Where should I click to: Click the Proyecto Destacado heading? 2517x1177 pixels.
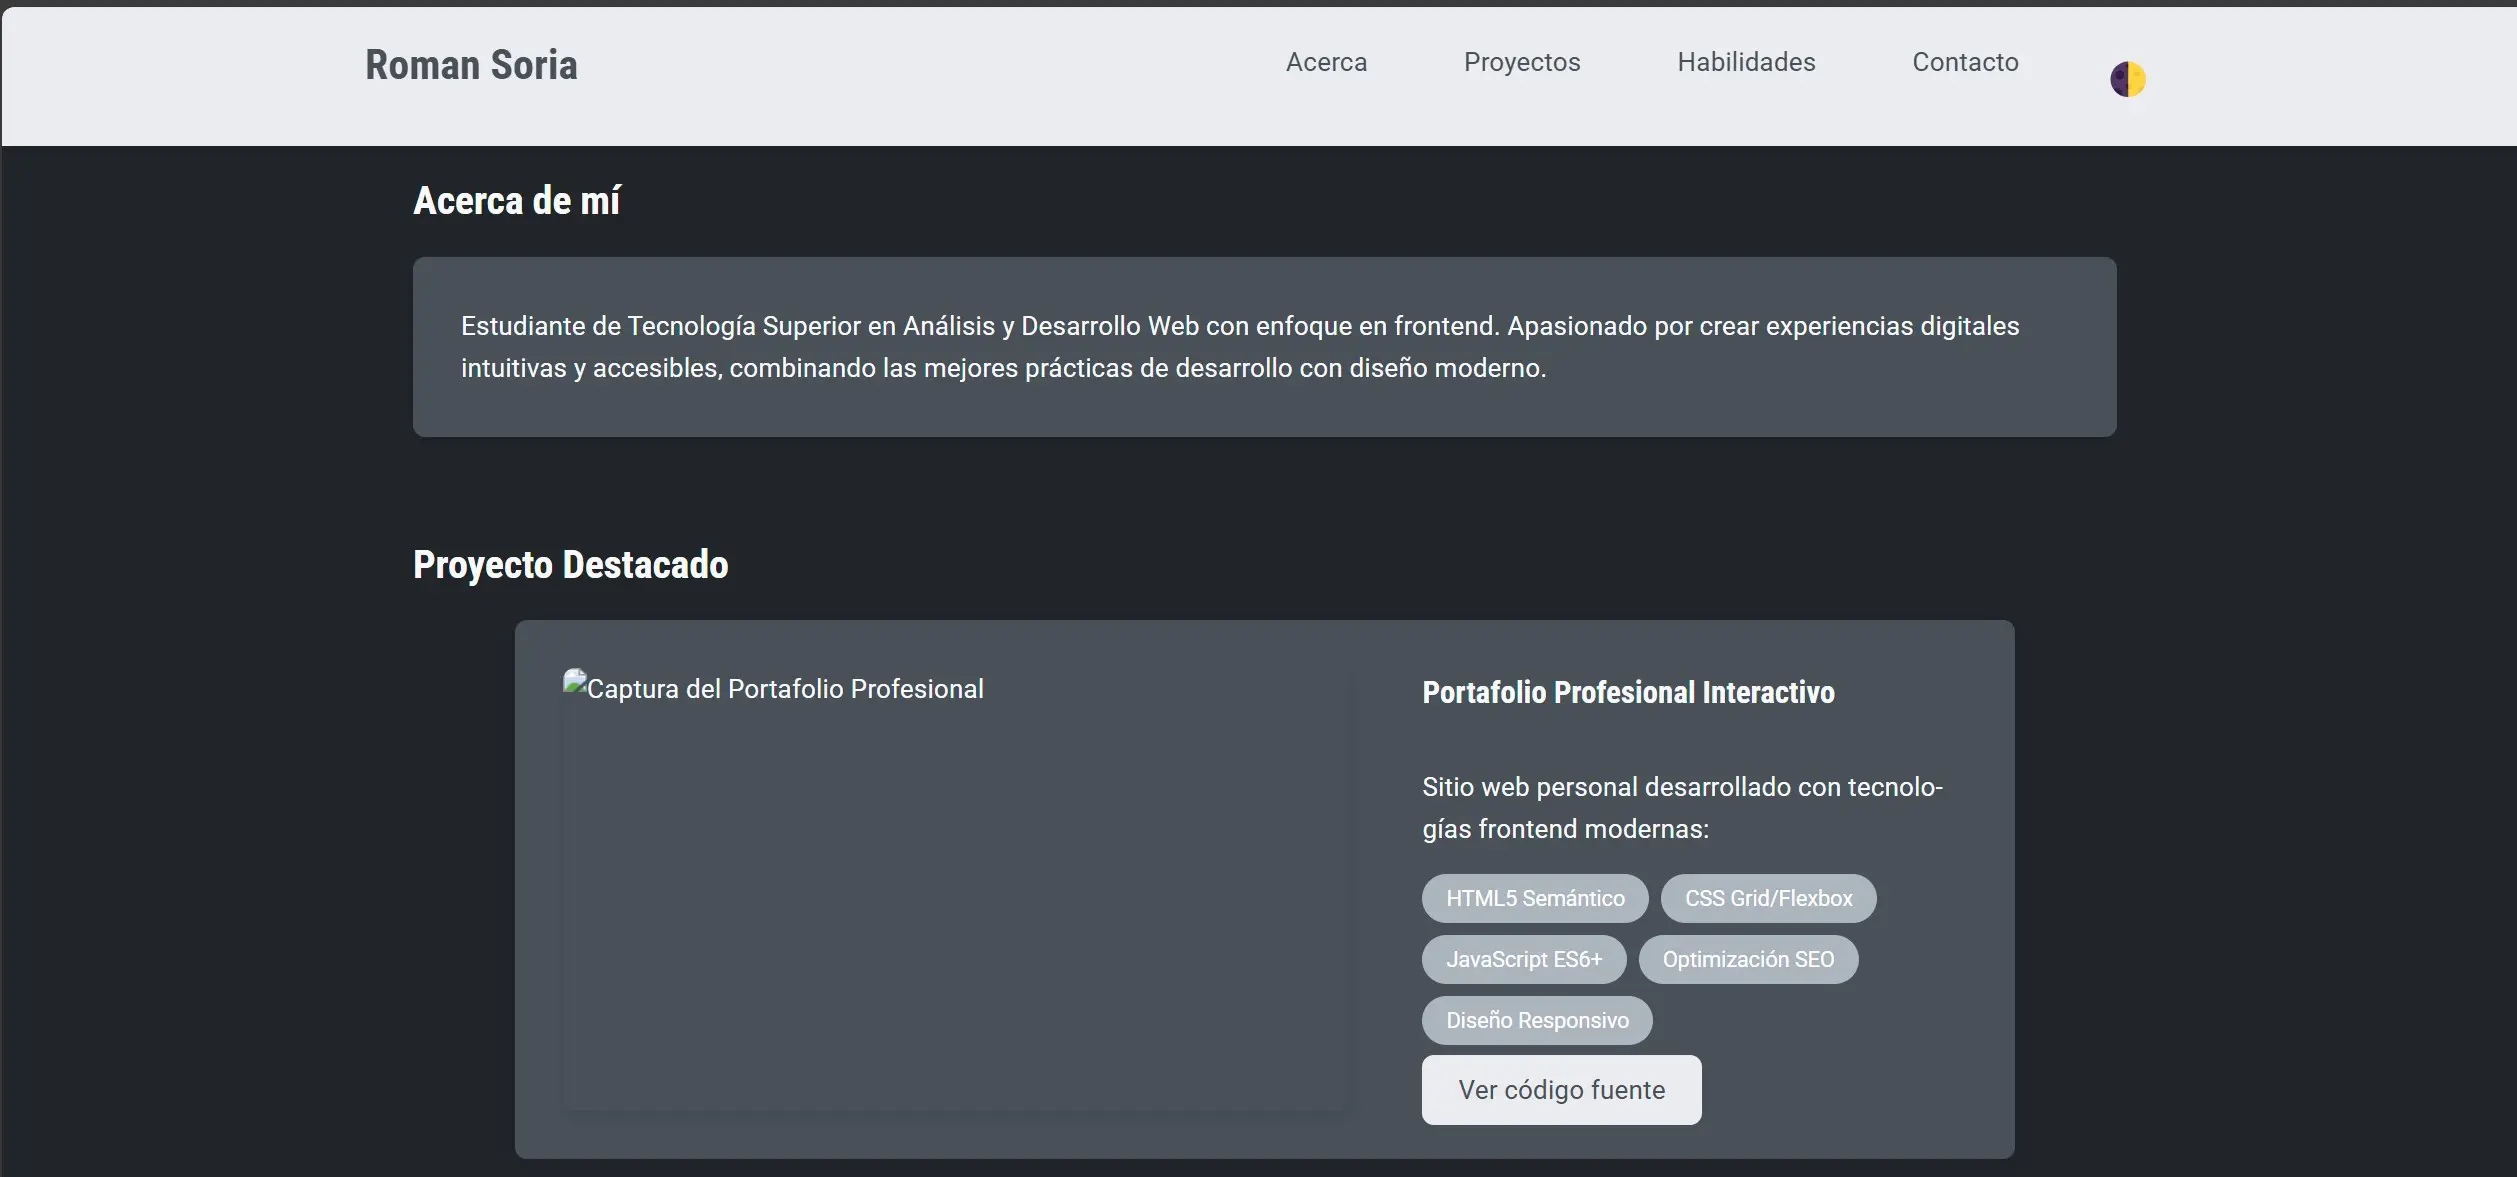(570, 565)
